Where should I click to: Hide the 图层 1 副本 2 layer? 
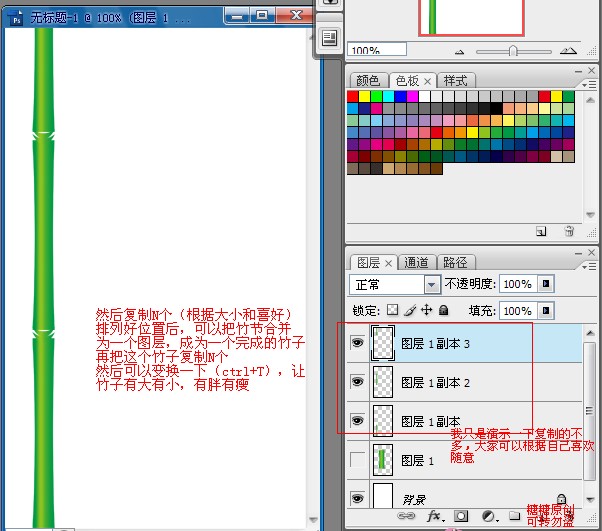tap(357, 382)
